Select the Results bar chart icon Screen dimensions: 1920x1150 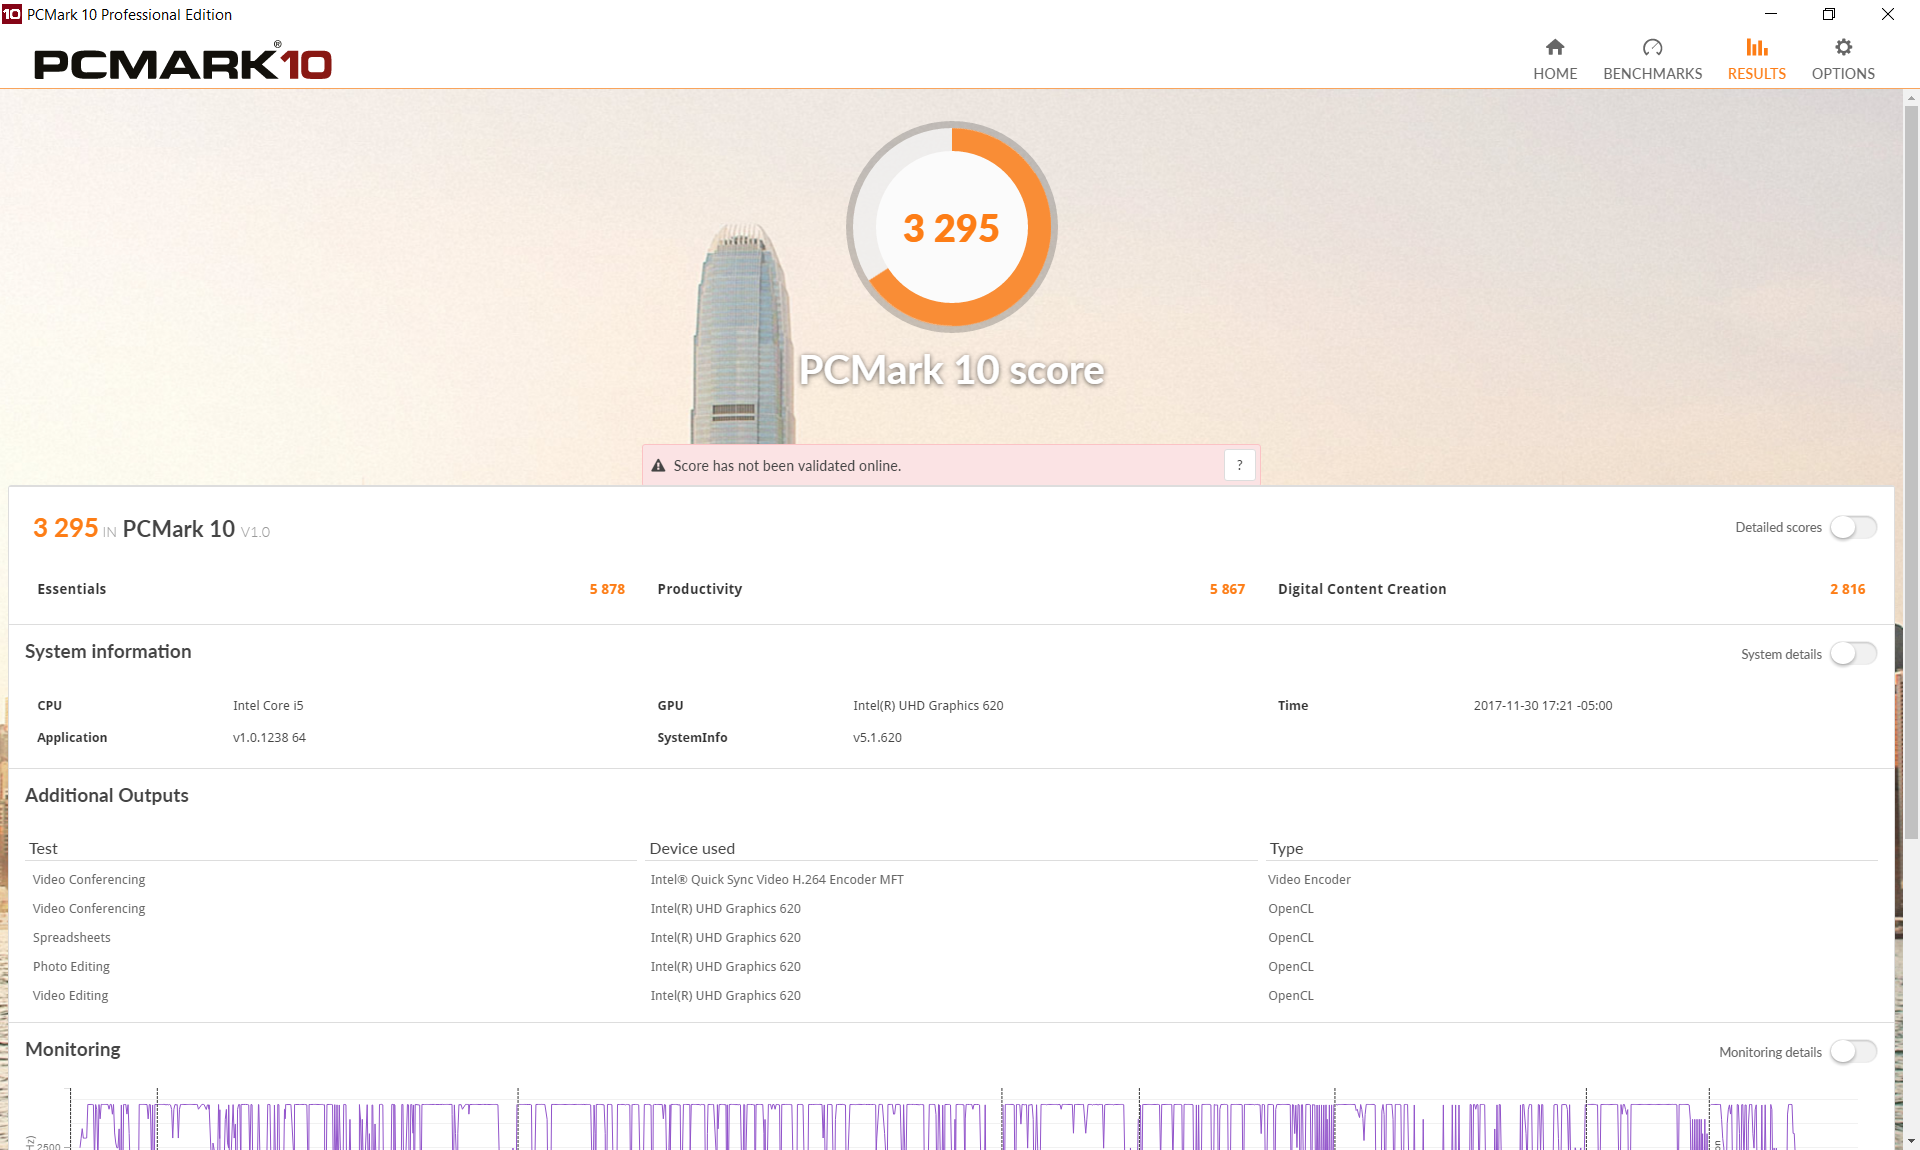(x=1756, y=48)
